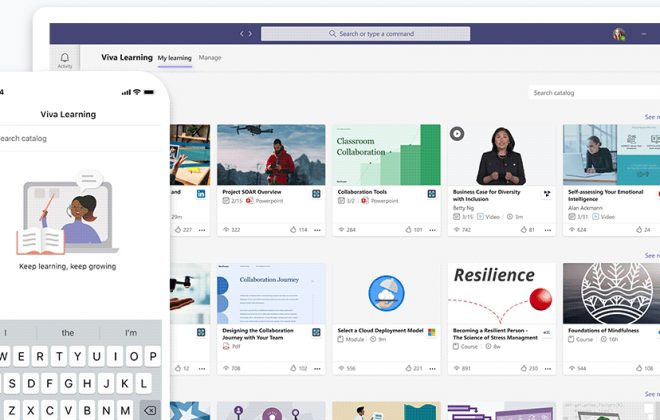Screen dimensions: 660x420
Task: Tap the phone Search catalog field
Action: click(80, 138)
